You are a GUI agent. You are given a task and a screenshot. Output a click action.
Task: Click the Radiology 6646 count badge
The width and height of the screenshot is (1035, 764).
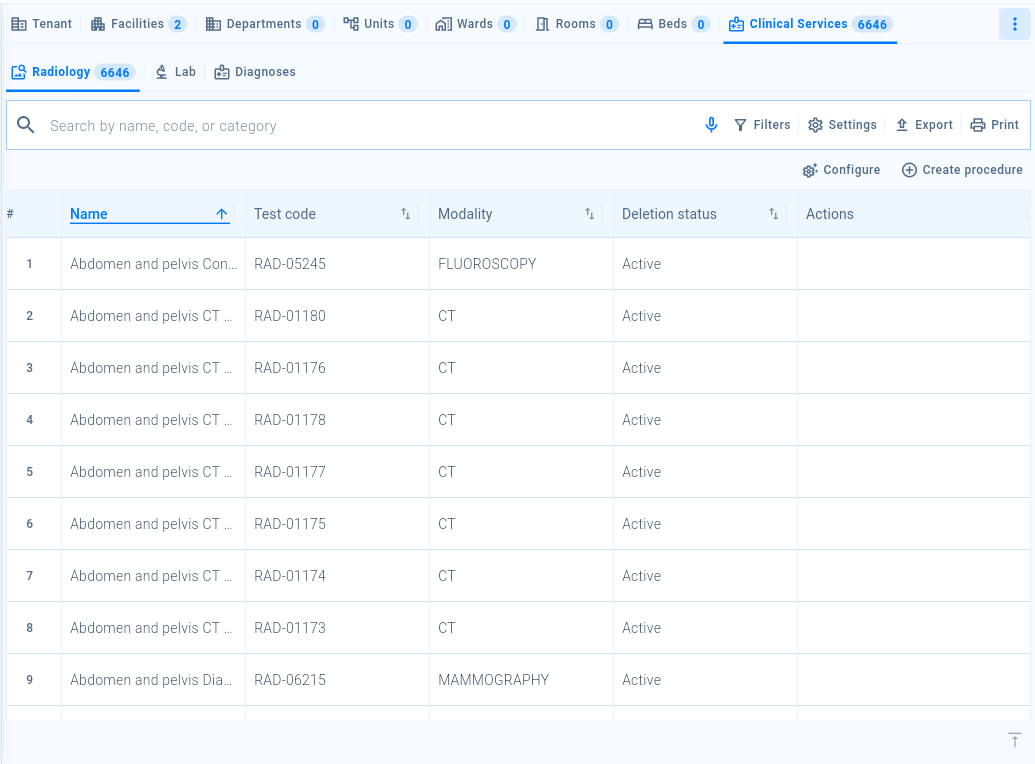pos(115,73)
